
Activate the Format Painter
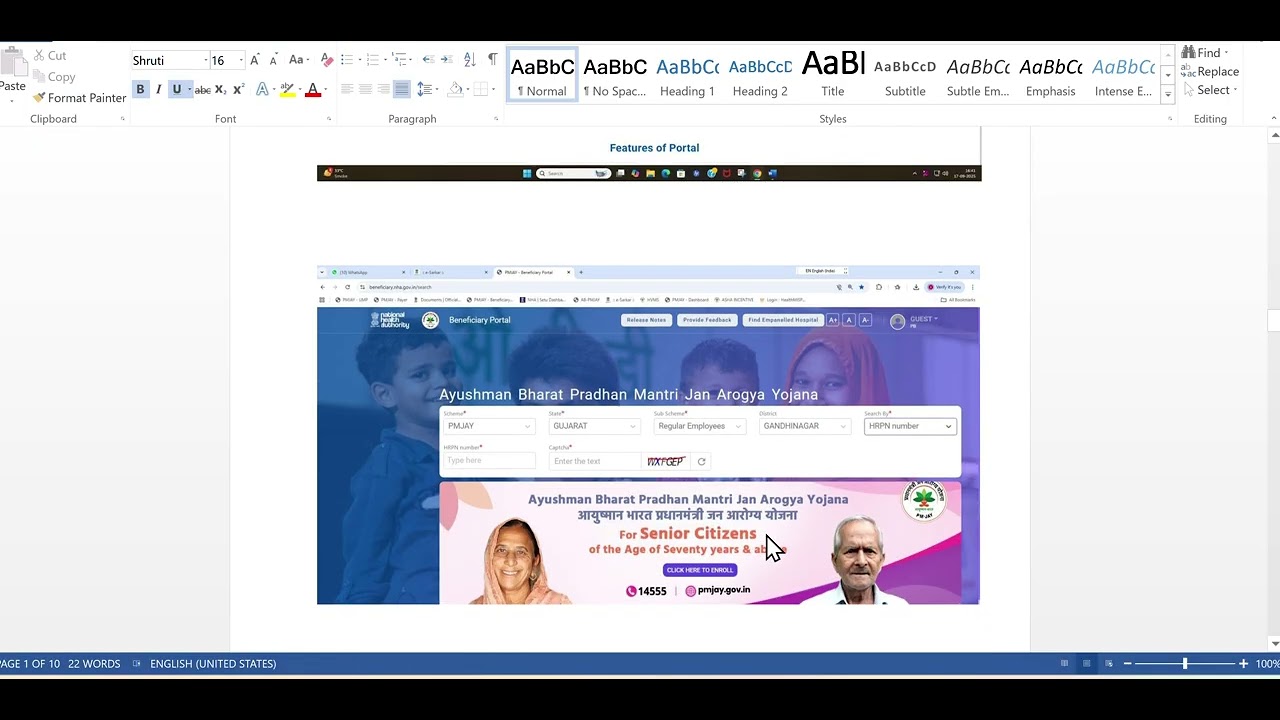click(79, 98)
